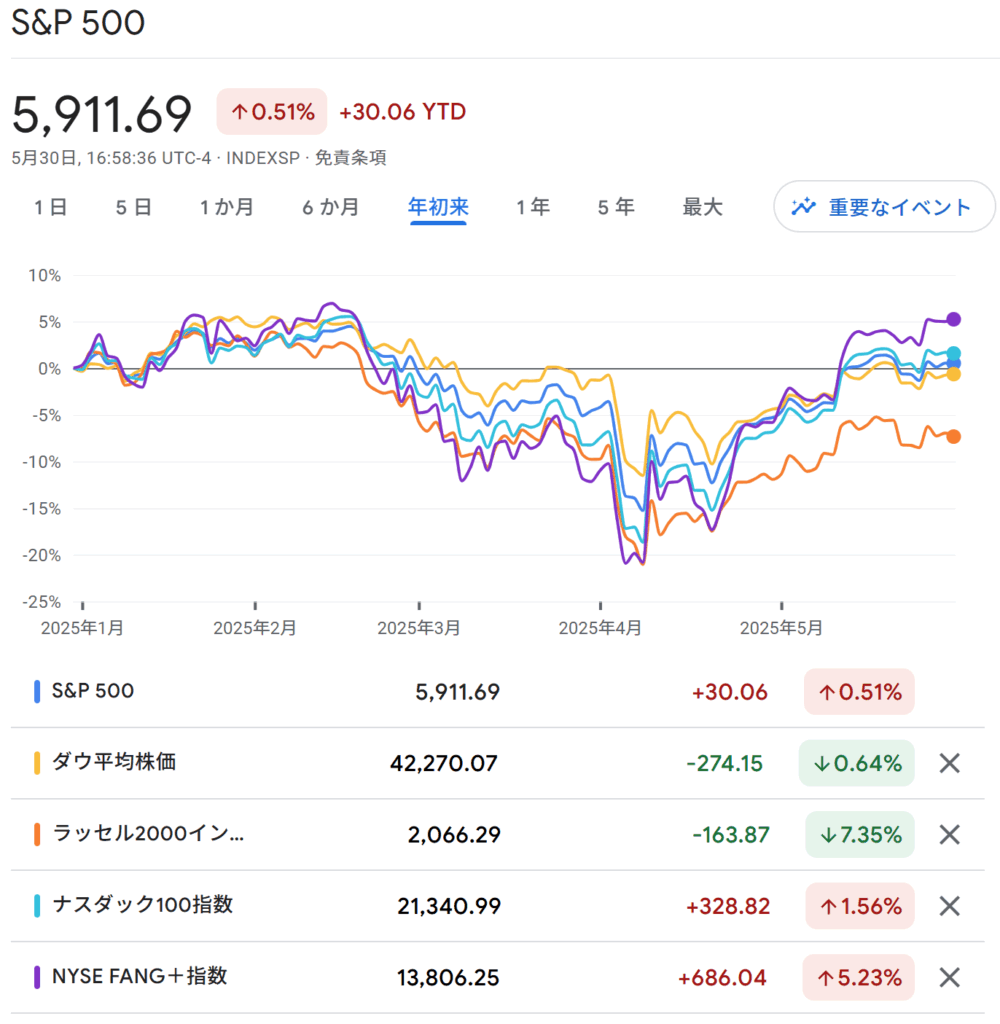1000x1024 pixels.
Task: Click the INDEXSP exchange label
Action: [263, 158]
